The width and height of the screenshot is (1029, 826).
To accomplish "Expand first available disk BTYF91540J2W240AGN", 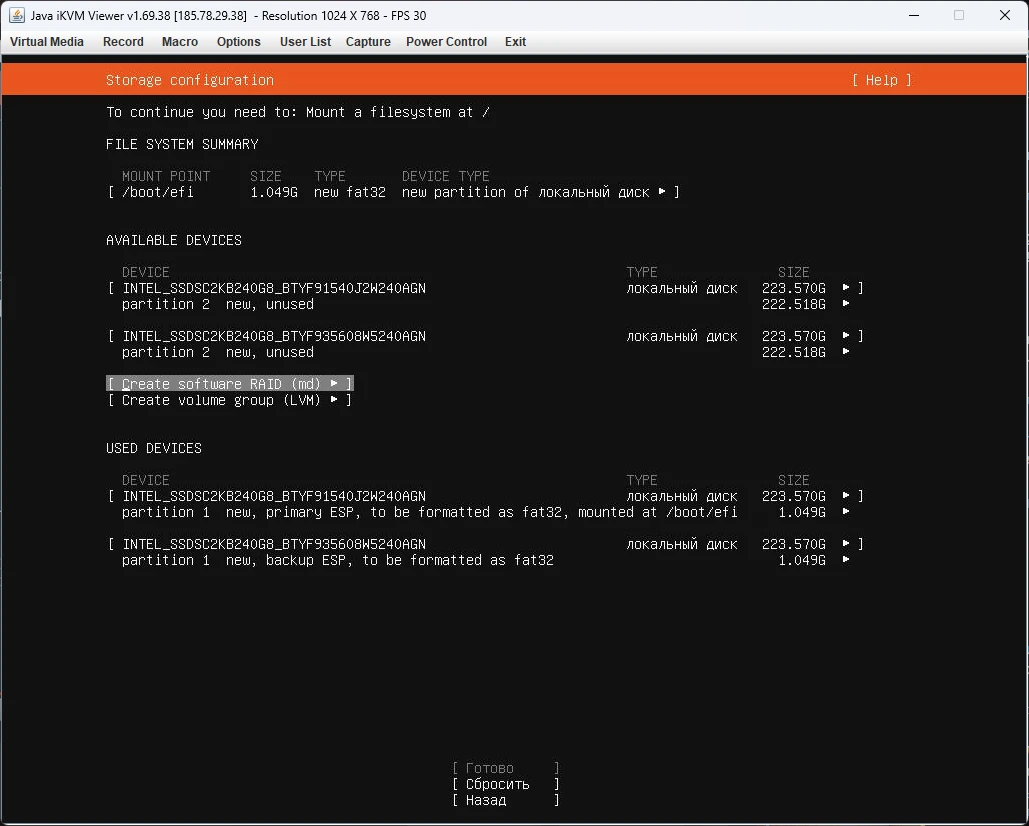I will pyautogui.click(x=485, y=288).
